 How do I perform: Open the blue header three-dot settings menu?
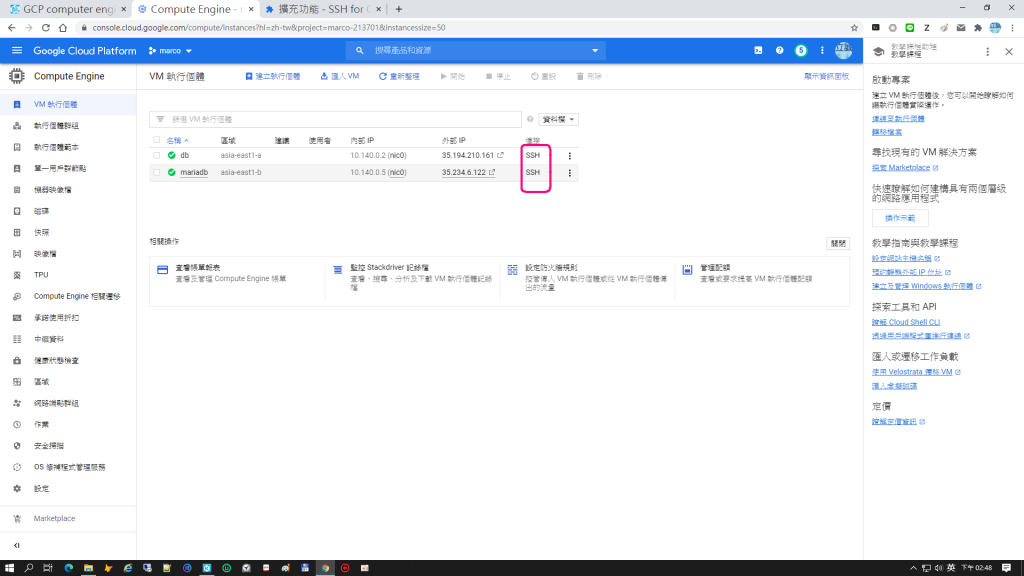[x=822, y=50]
